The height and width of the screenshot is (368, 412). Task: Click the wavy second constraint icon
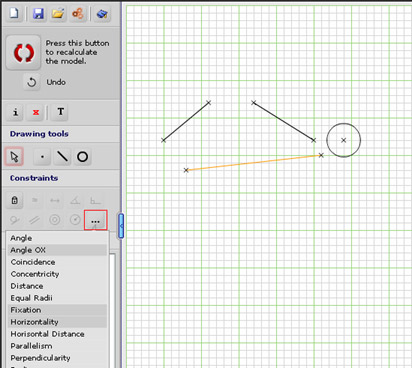coord(35,200)
